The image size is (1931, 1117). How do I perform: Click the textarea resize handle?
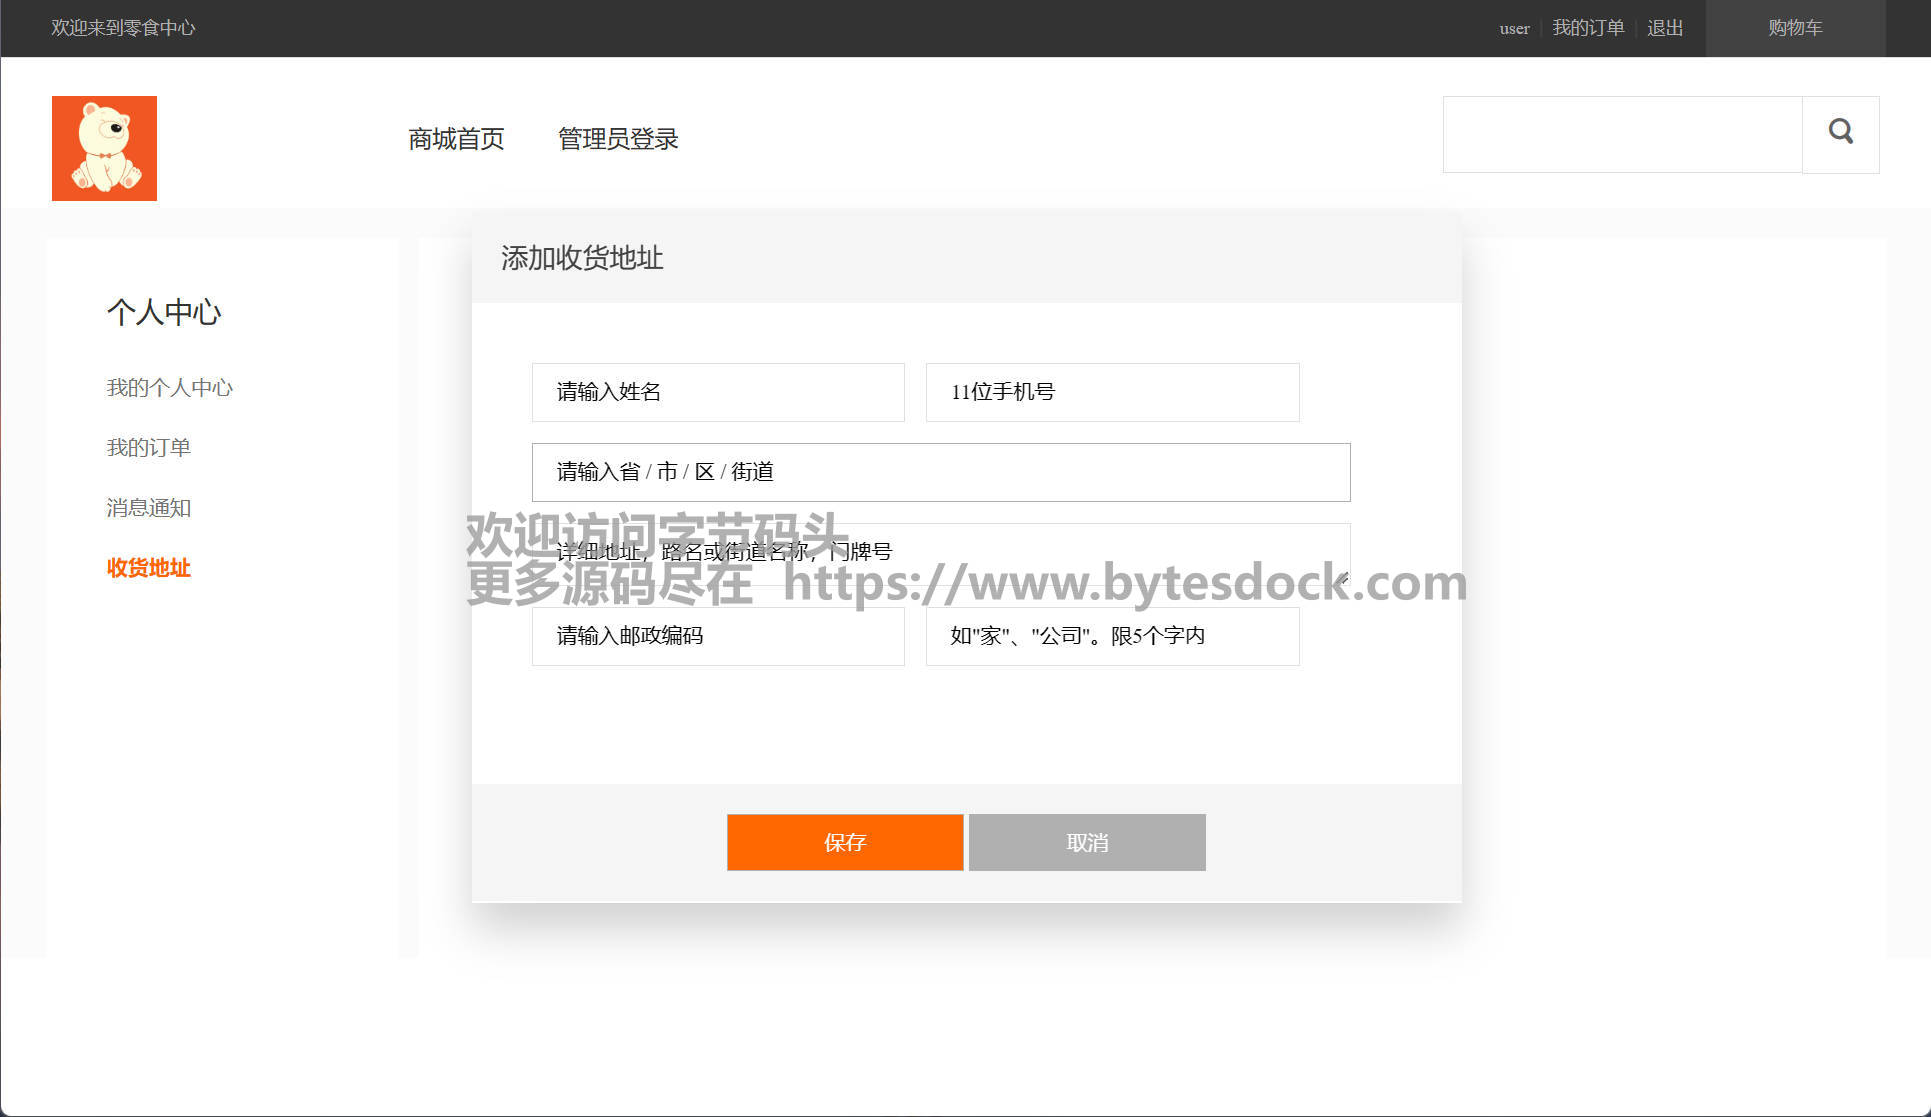click(1343, 578)
